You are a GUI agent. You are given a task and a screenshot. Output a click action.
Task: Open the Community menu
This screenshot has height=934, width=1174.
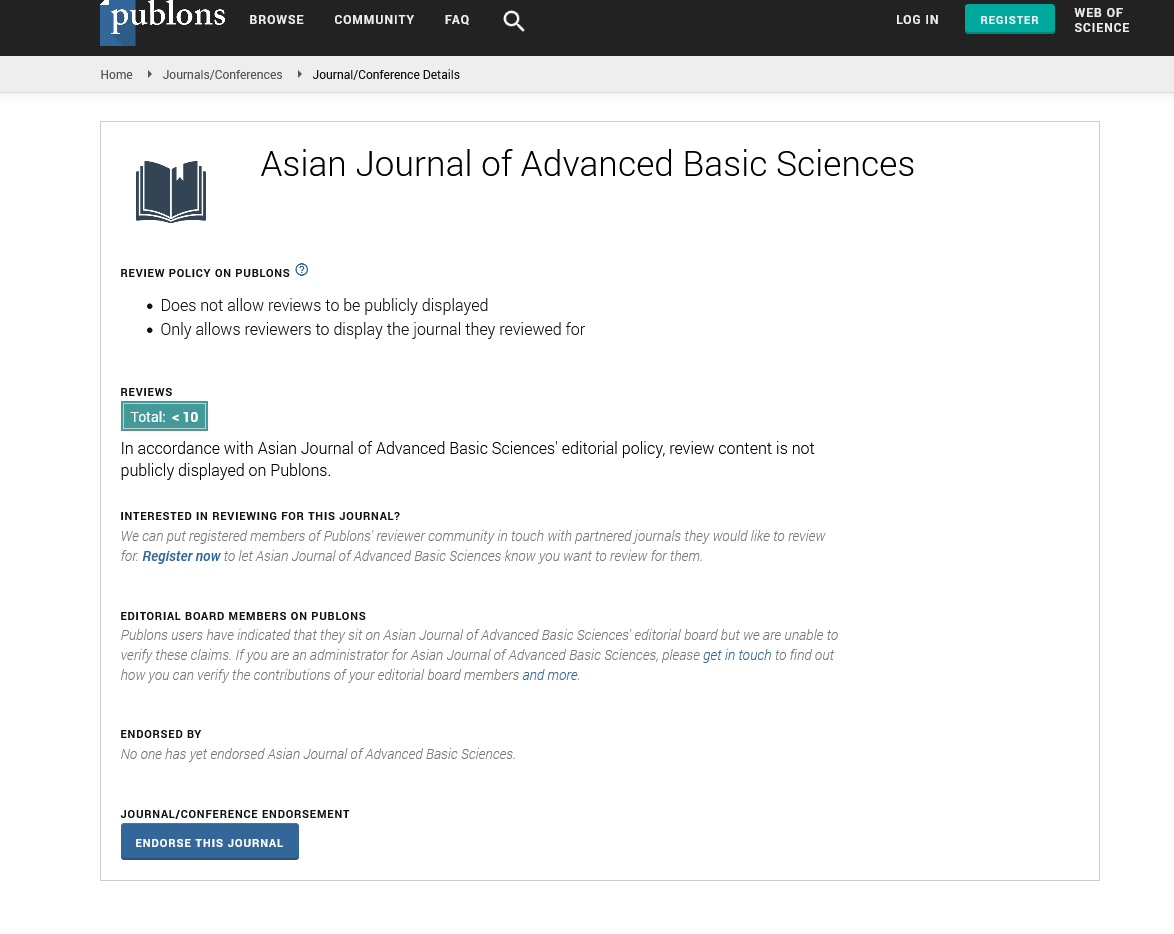point(374,20)
